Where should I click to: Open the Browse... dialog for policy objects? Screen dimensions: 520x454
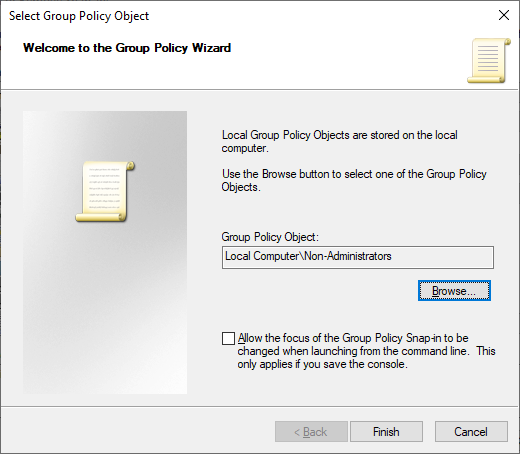pyautogui.click(x=454, y=291)
